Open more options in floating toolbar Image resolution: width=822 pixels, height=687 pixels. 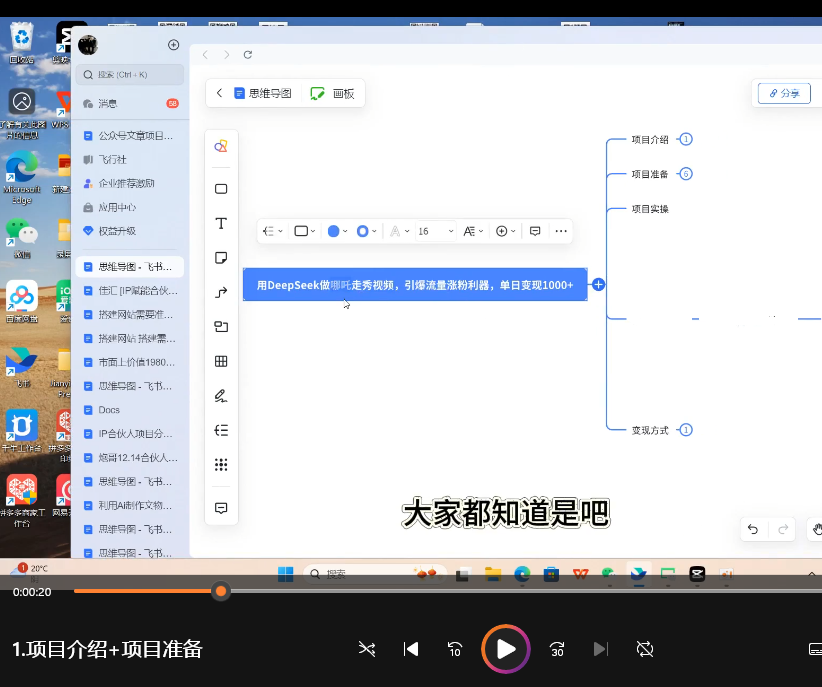click(561, 231)
